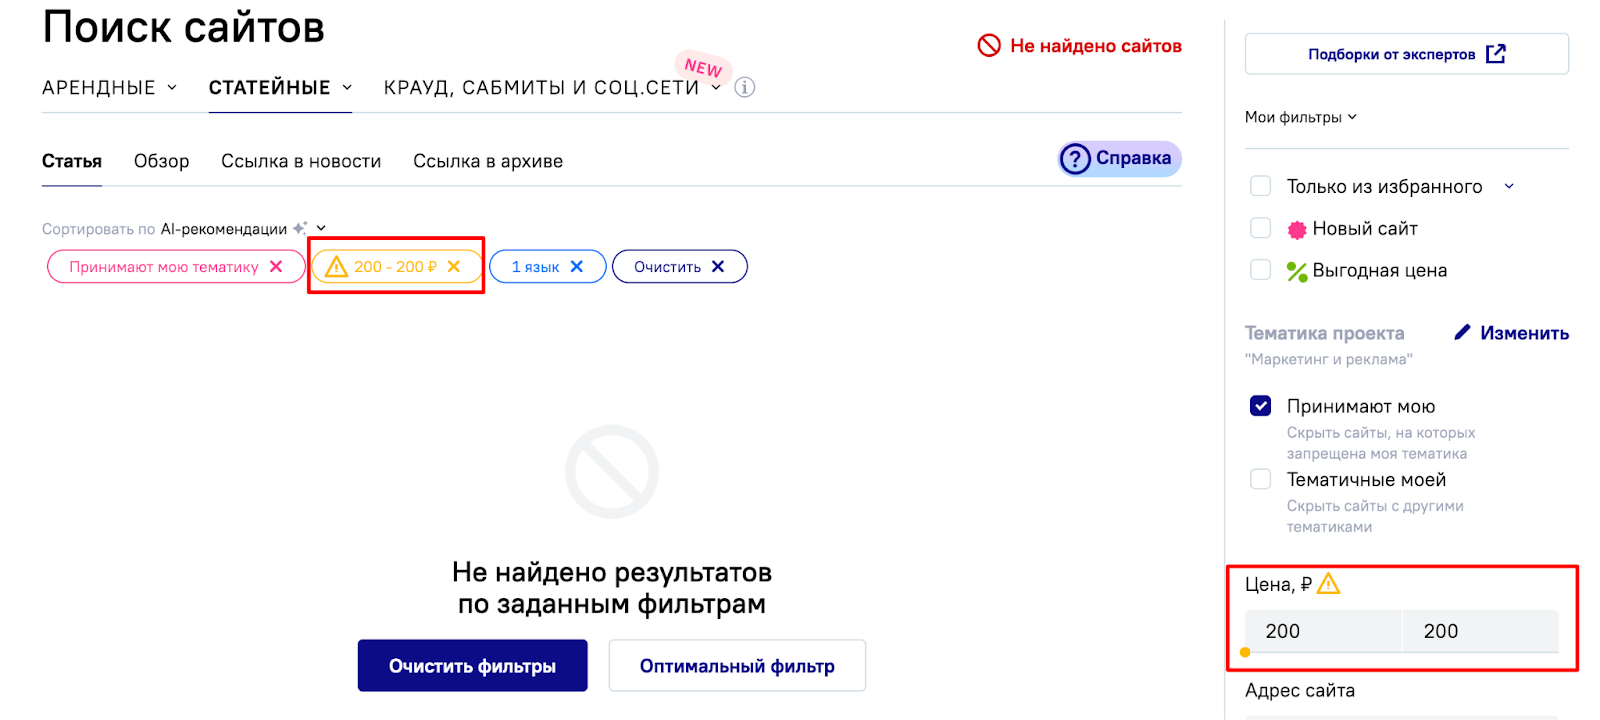Switch to 'Ссылка в новости' tab
The height and width of the screenshot is (720, 1600).
tap(301, 161)
